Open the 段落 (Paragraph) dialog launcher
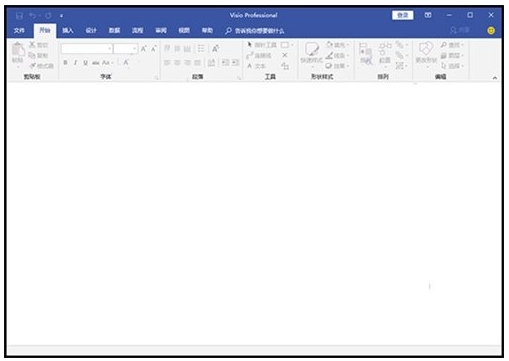509x361 pixels. [x=239, y=78]
